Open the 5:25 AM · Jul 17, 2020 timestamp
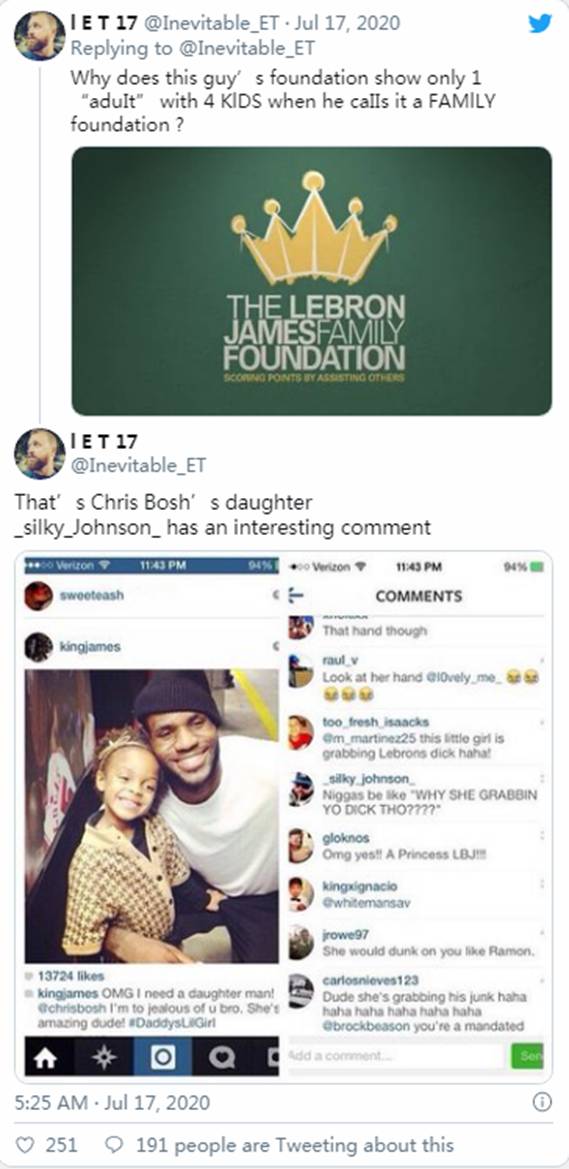569x1169 pixels. (x=113, y=1102)
